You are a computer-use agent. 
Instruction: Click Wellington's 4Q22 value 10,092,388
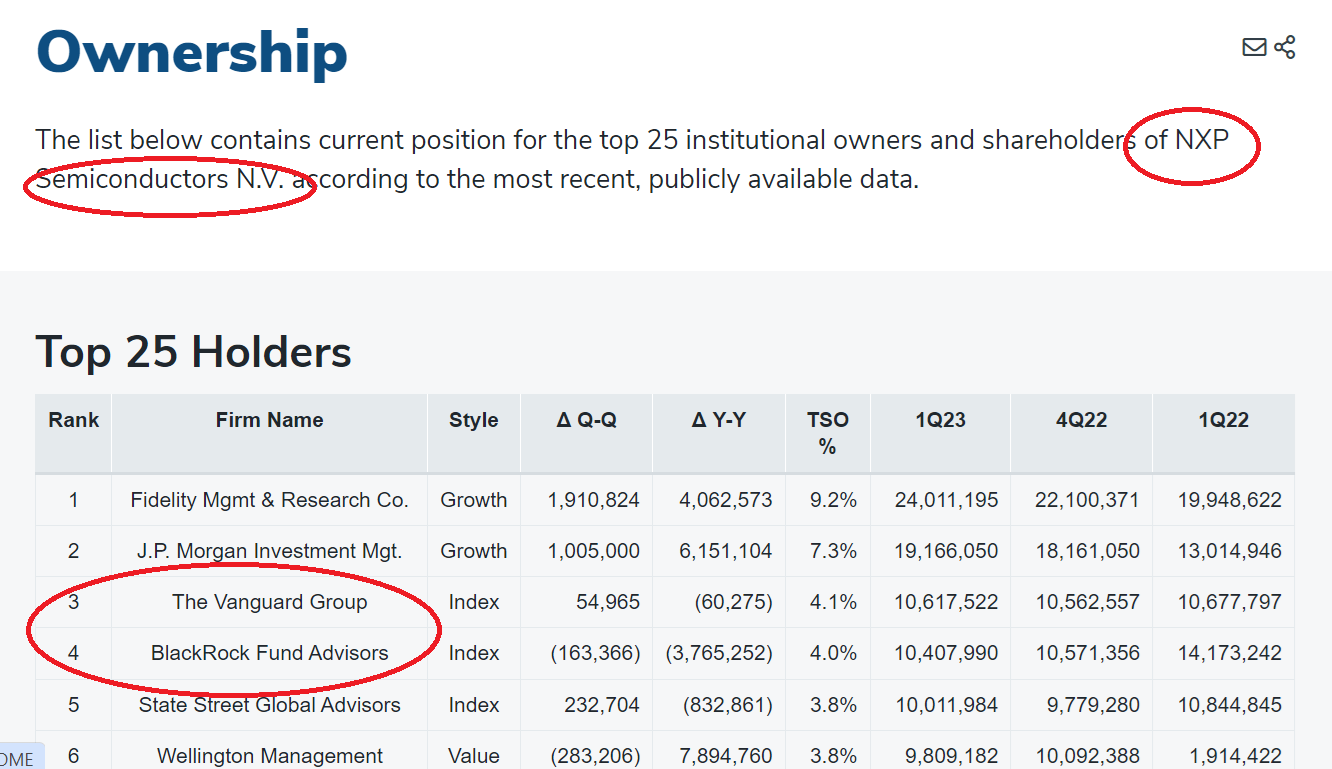tap(1087, 756)
